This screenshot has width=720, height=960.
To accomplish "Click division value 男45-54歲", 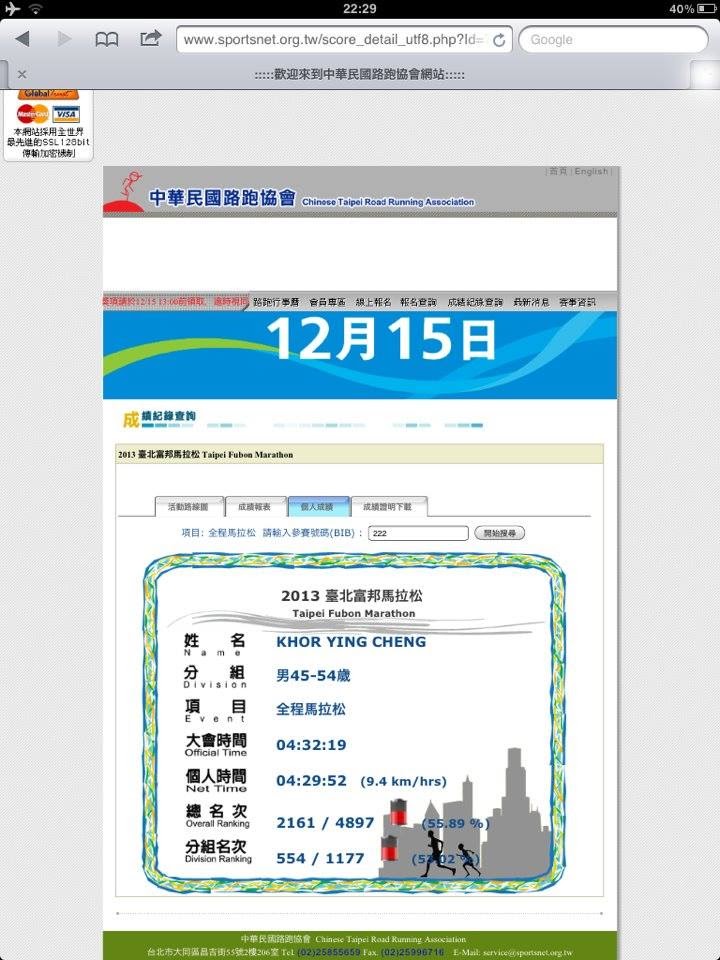I will pos(313,675).
